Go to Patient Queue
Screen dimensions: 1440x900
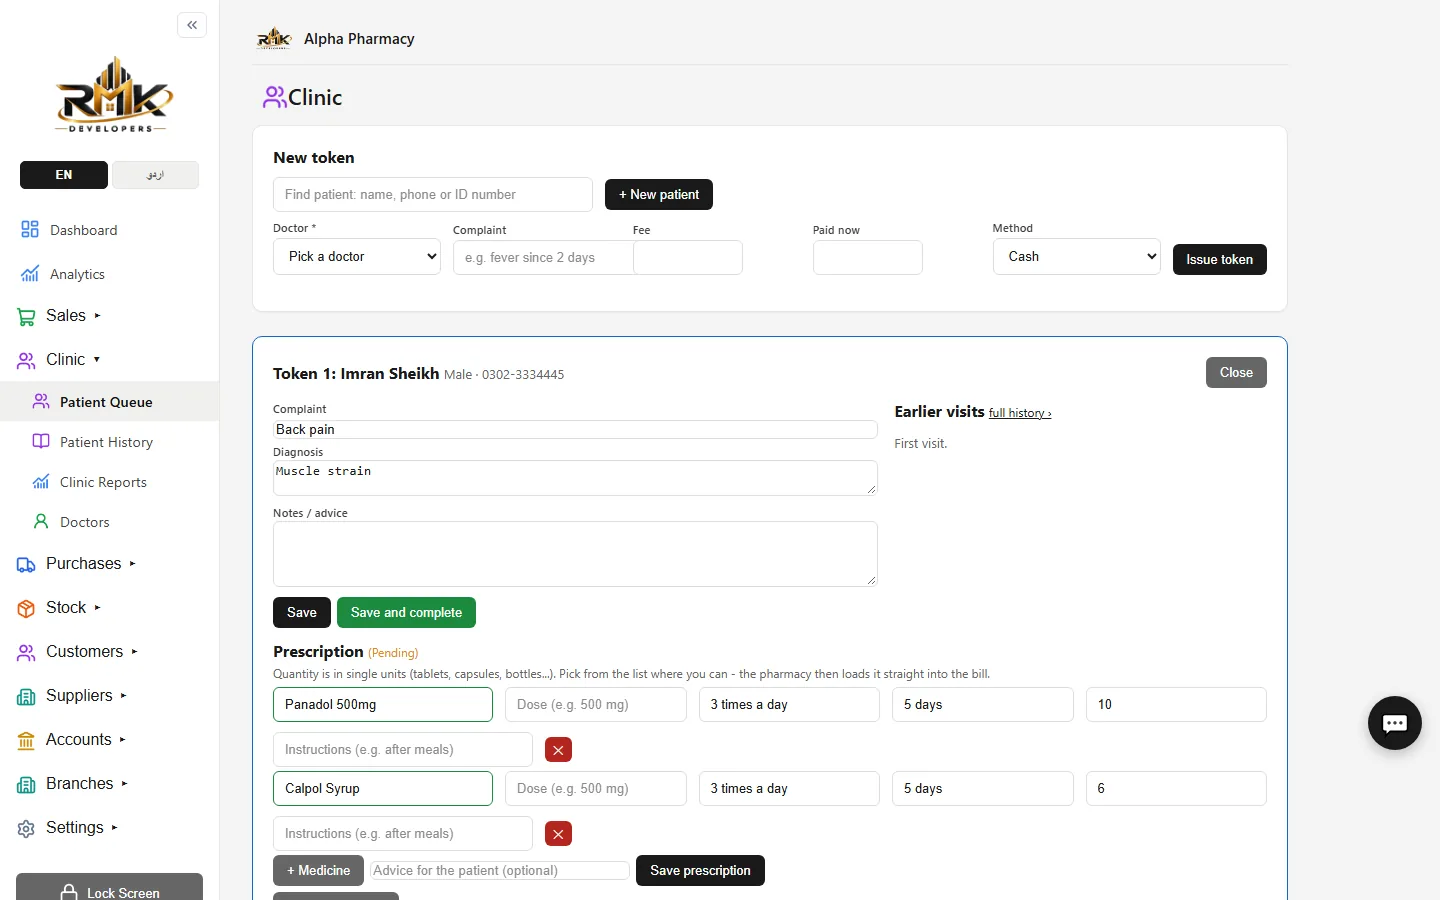tap(106, 402)
